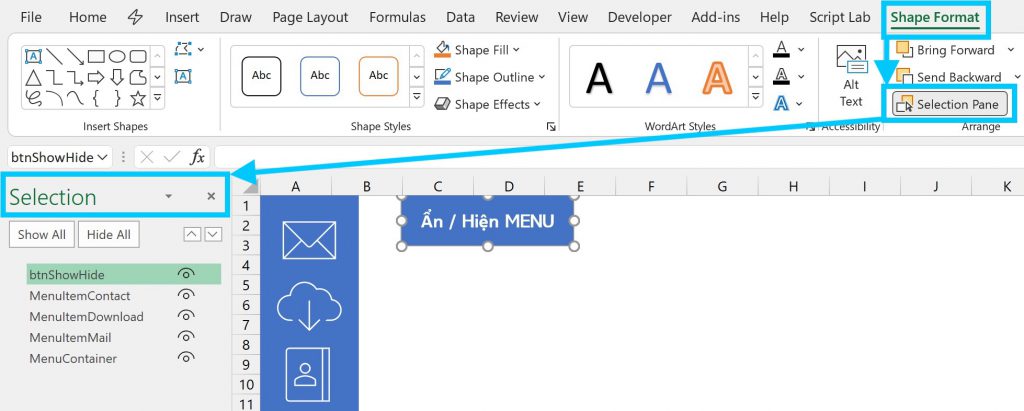Hide the MenuItemContact shape
This screenshot has height=411, width=1024.
pos(185,295)
